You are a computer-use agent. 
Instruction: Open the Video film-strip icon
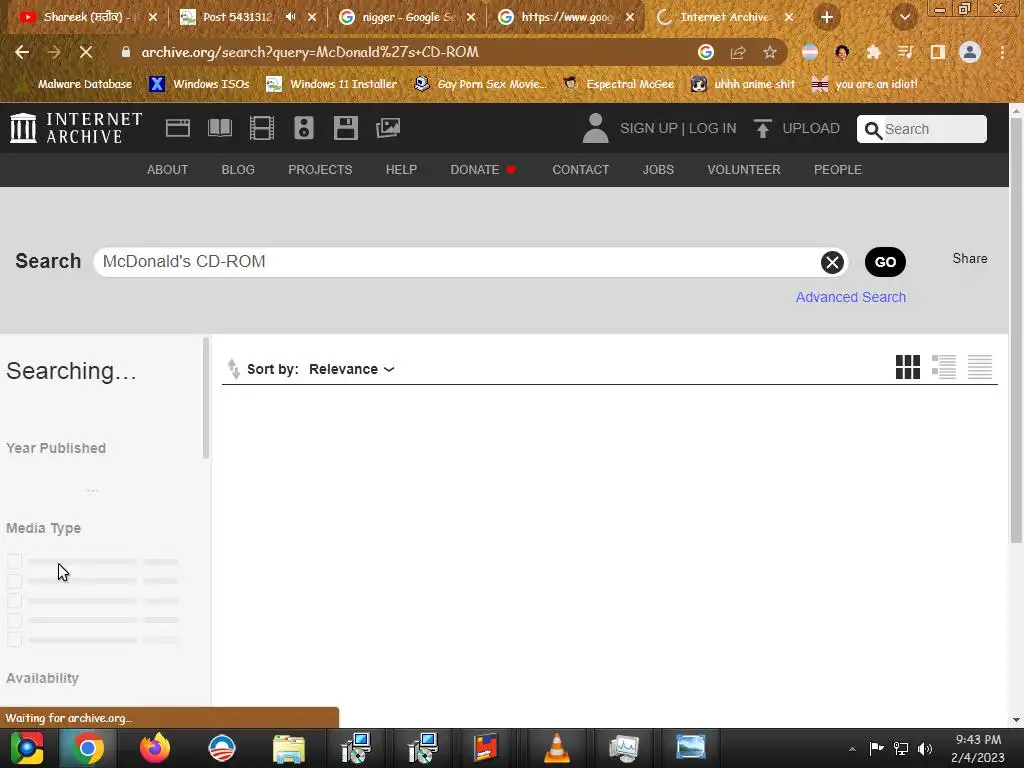(x=262, y=128)
